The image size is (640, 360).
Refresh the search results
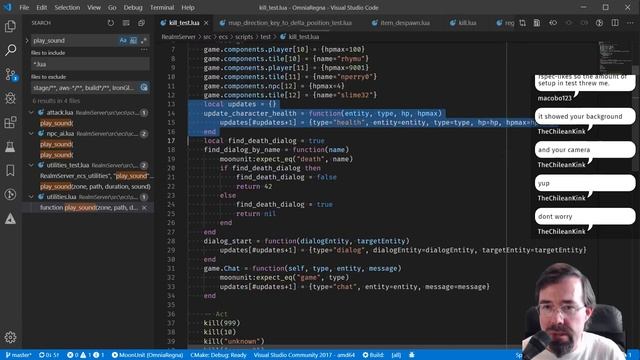[x=111, y=23]
